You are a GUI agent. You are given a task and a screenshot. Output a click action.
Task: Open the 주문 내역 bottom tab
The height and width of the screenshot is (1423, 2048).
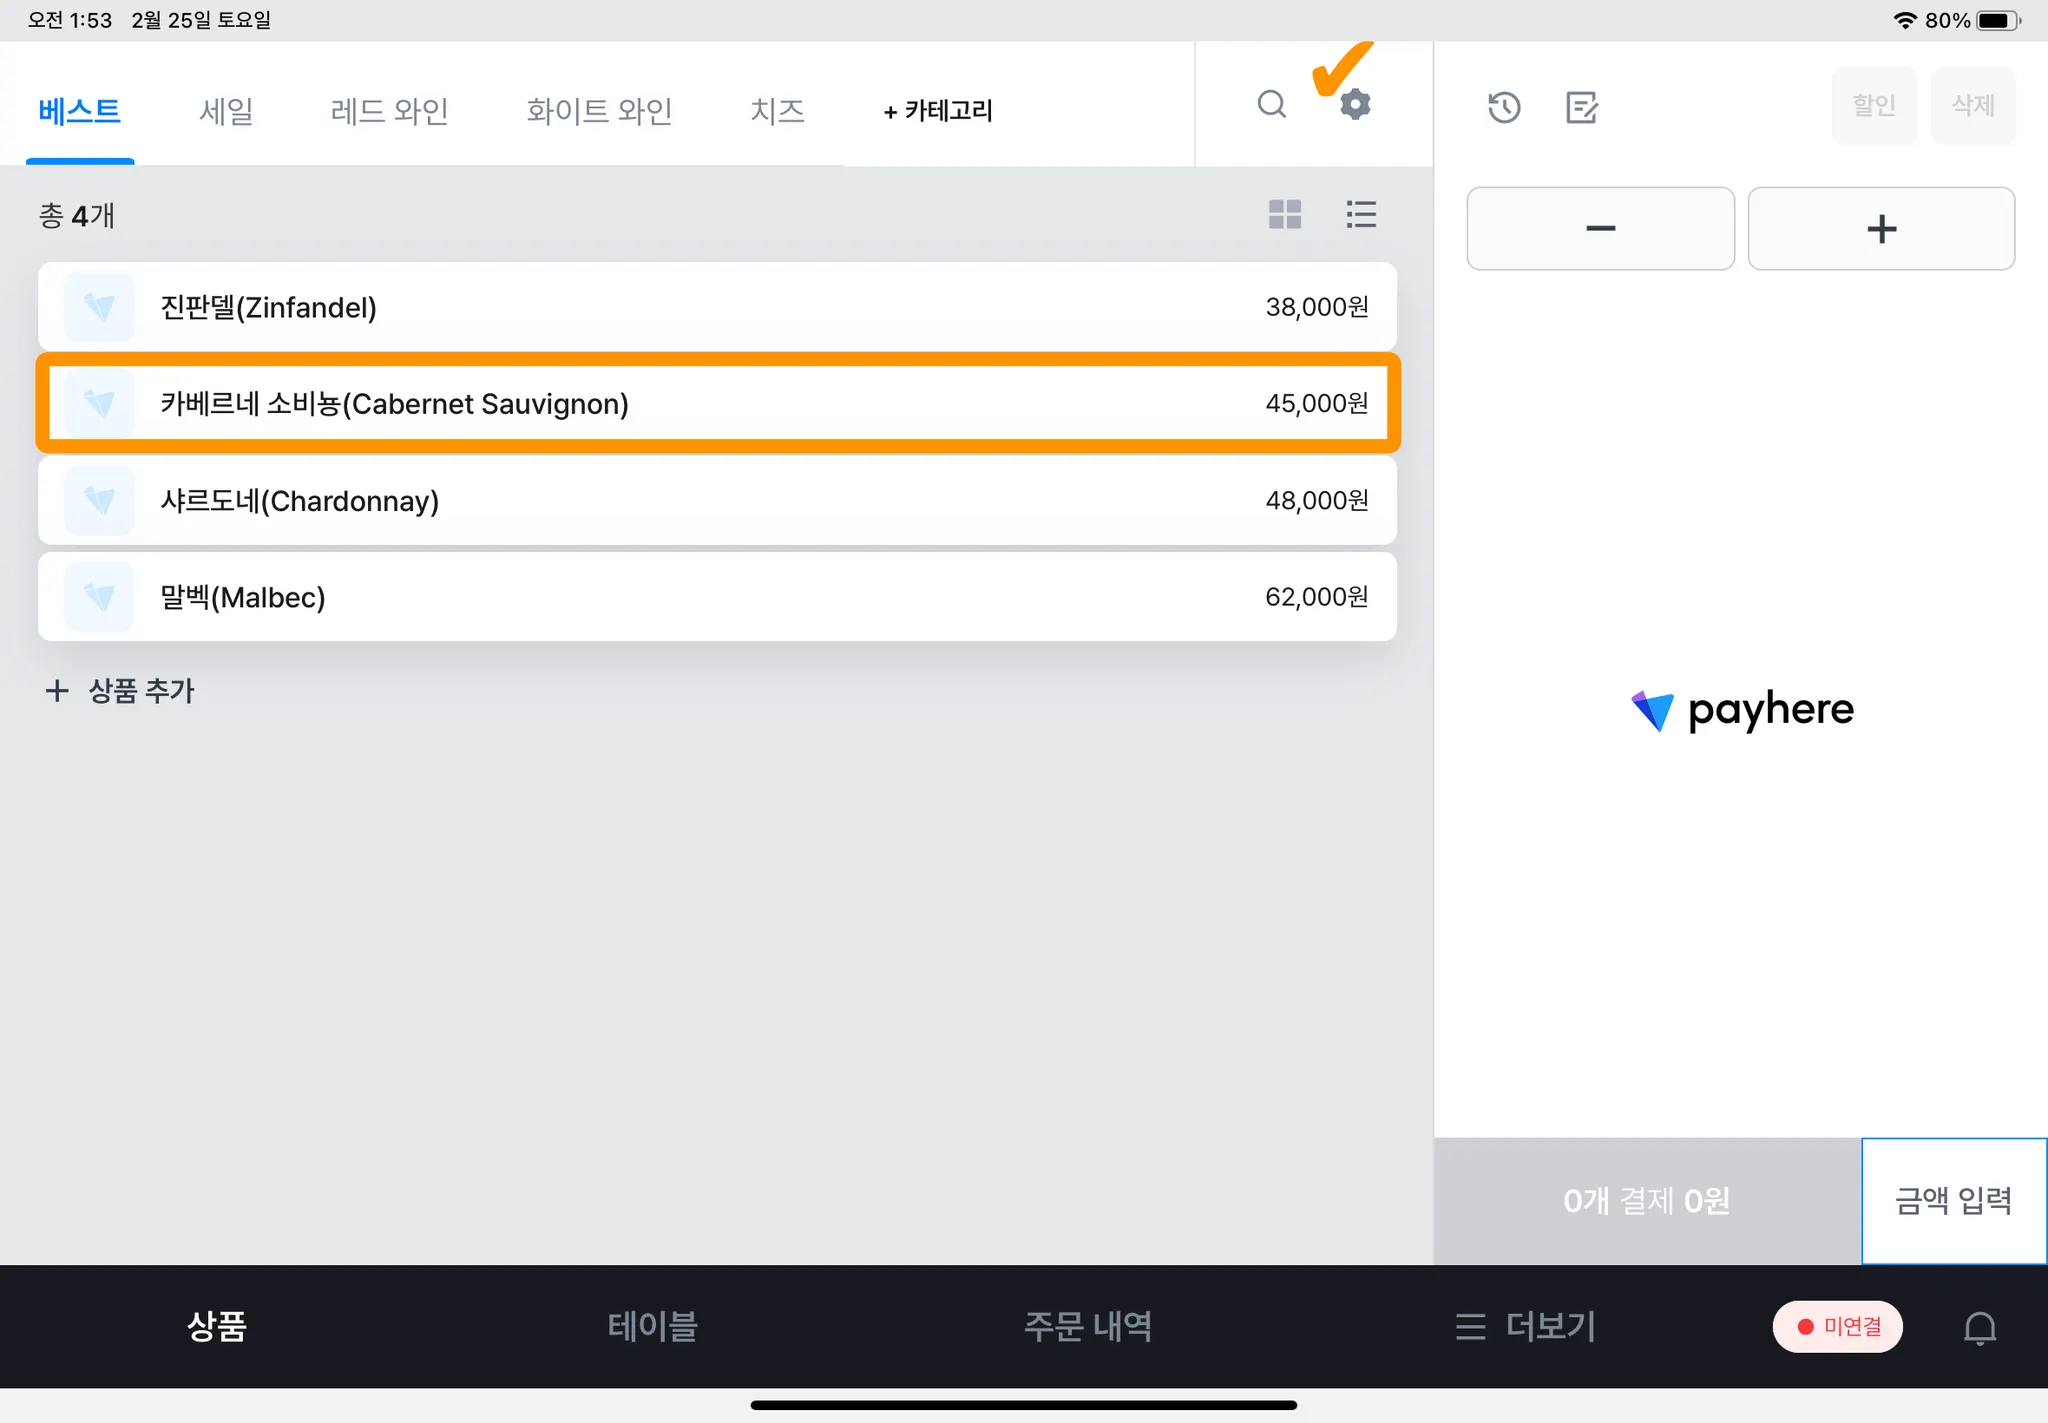[x=1088, y=1327]
